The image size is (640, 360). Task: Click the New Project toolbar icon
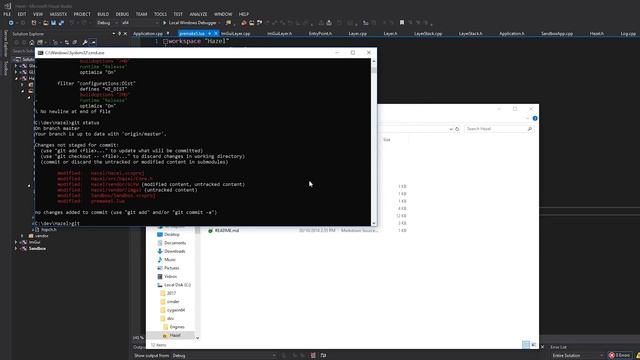click(34, 23)
